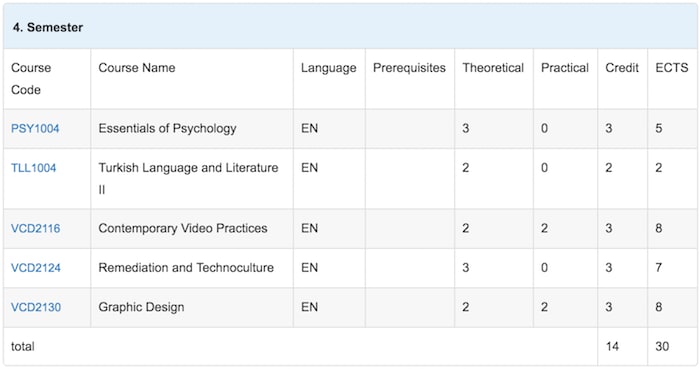Click the Language column header
This screenshot has height=369, width=700.
329,68
